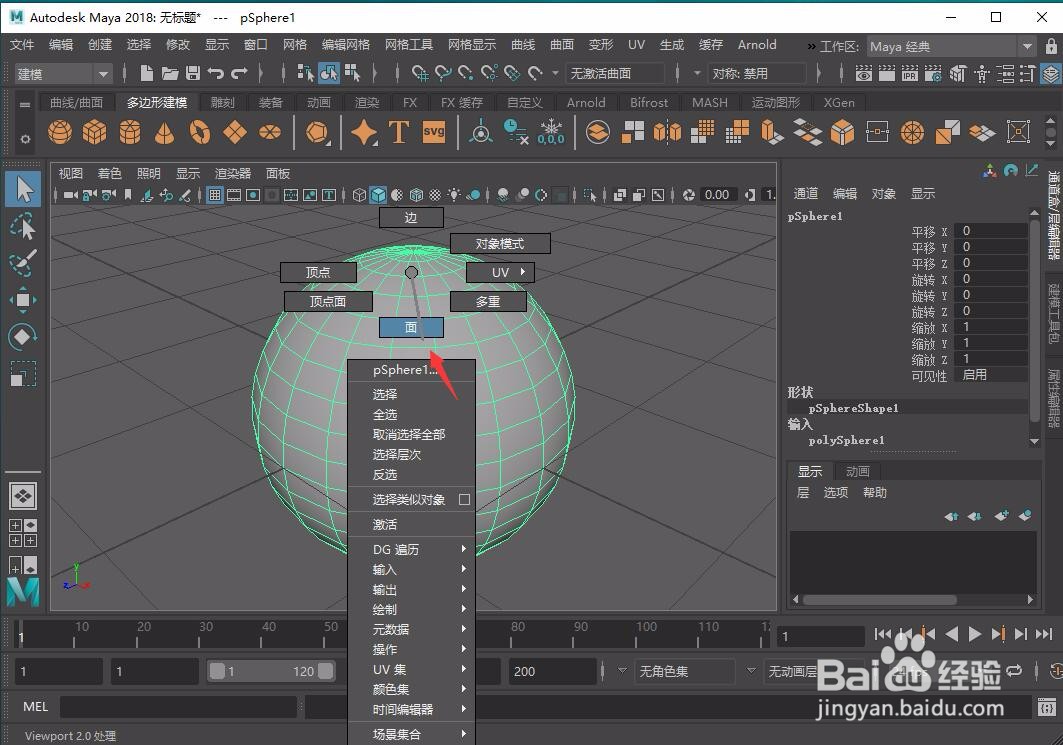Create a polygon cube from shelf
Screen dimensions: 1063x745
point(94,132)
